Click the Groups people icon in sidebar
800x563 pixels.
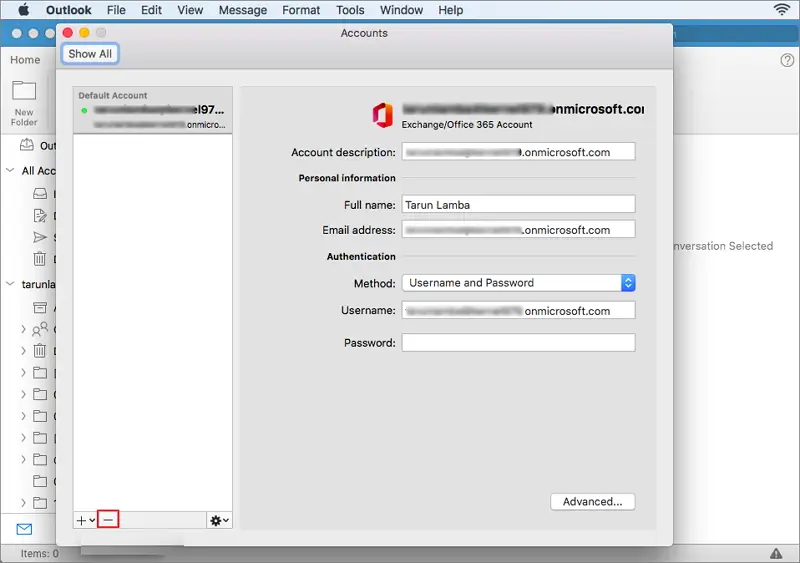coord(40,329)
